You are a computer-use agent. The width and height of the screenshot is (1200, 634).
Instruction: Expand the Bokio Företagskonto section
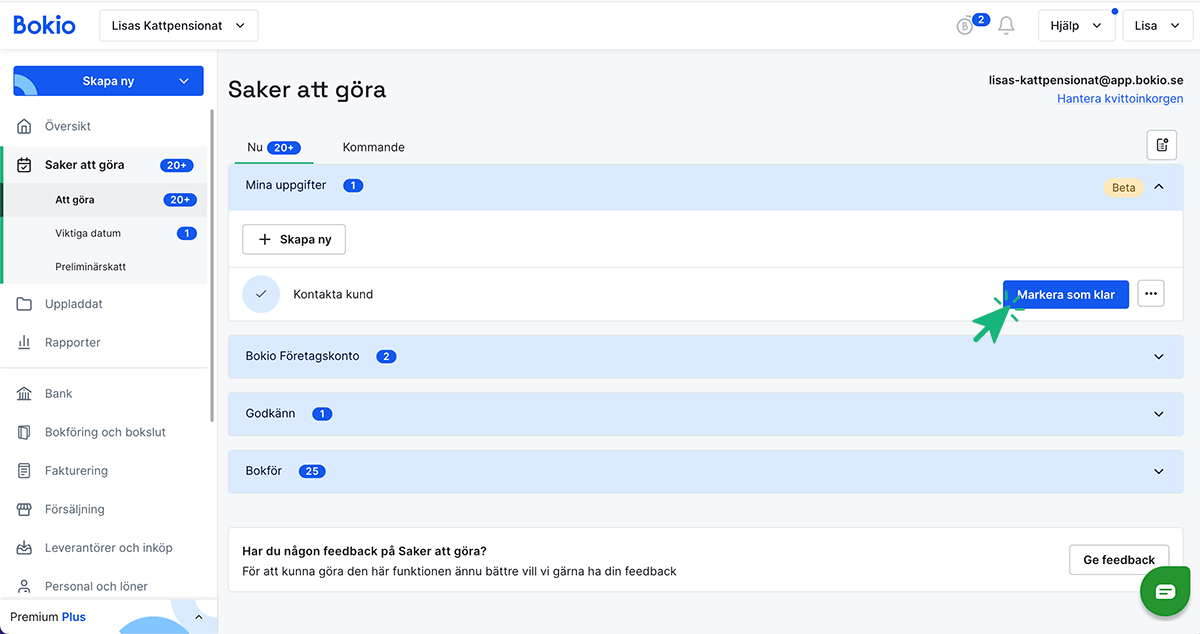(1159, 357)
